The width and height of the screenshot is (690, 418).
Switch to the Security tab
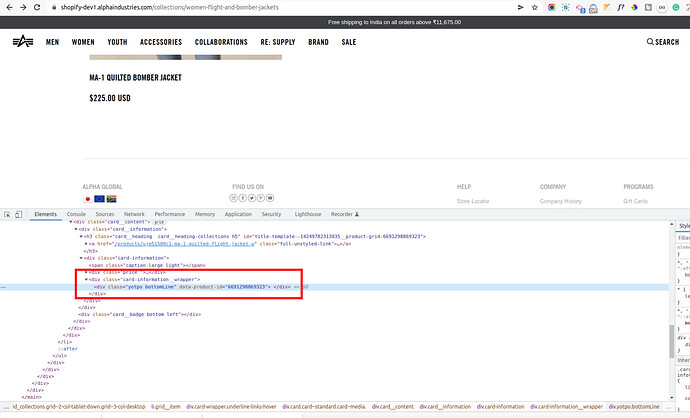(272, 214)
